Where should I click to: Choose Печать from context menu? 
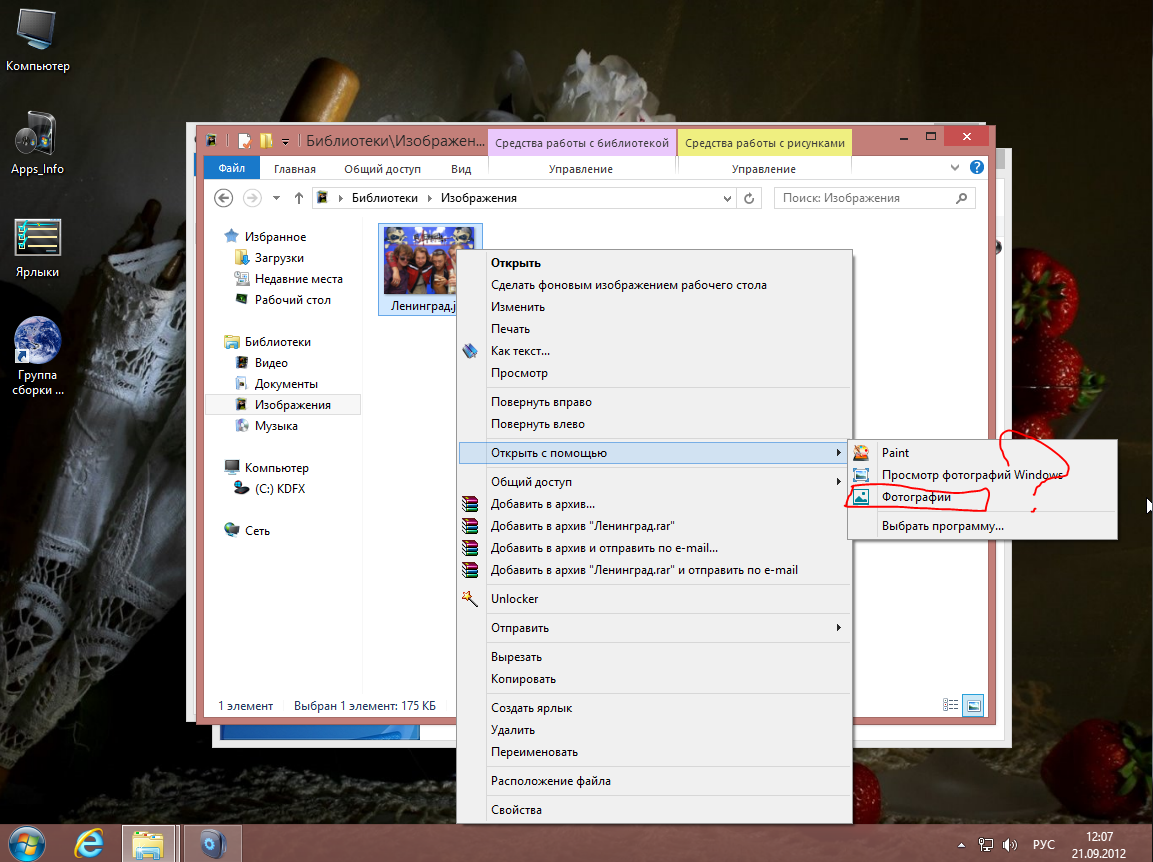[x=654, y=329]
